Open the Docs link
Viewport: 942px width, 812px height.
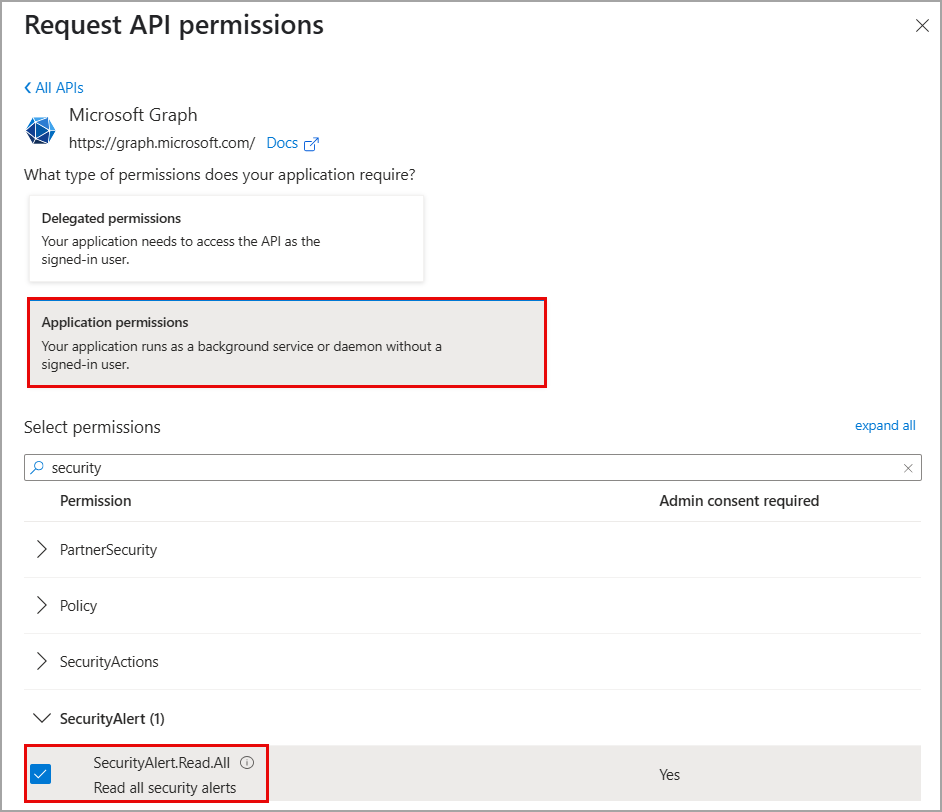(x=282, y=143)
